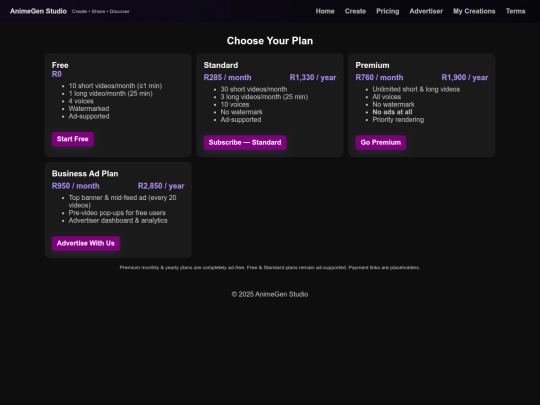Click Standard's 'Ad-supported' item
Viewport: 540px width, 405px height.
pyautogui.click(x=241, y=120)
